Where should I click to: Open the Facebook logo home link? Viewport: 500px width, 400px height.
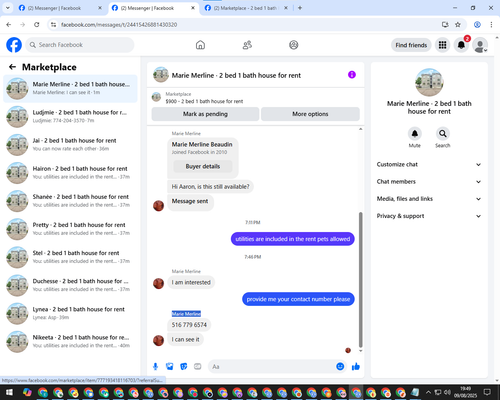[14, 45]
